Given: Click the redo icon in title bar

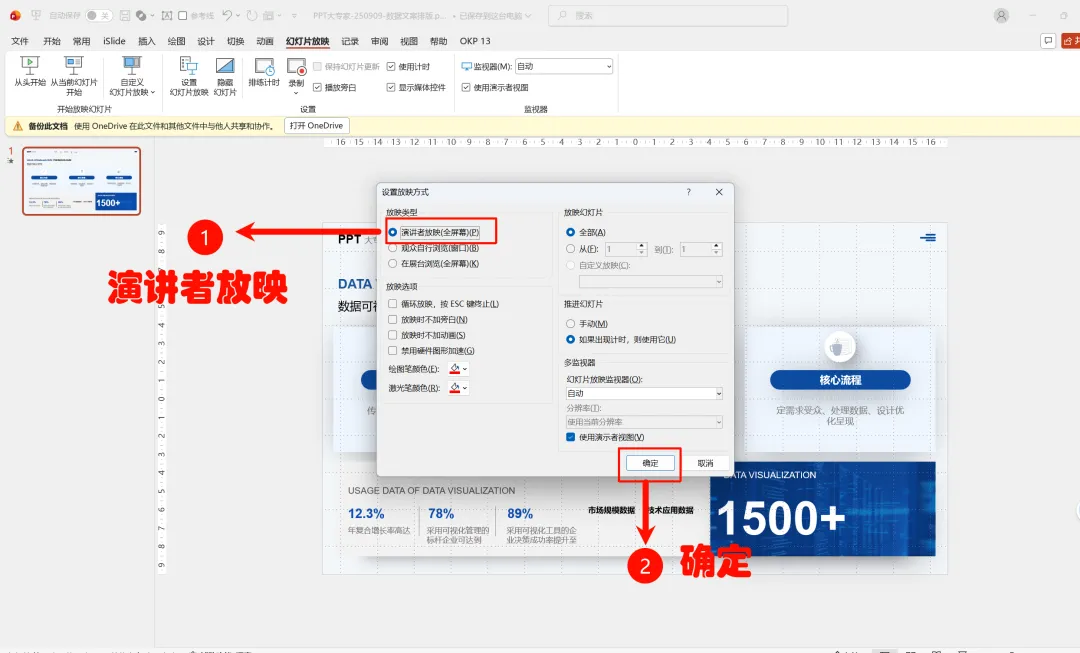Looking at the screenshot, I should pos(252,15).
